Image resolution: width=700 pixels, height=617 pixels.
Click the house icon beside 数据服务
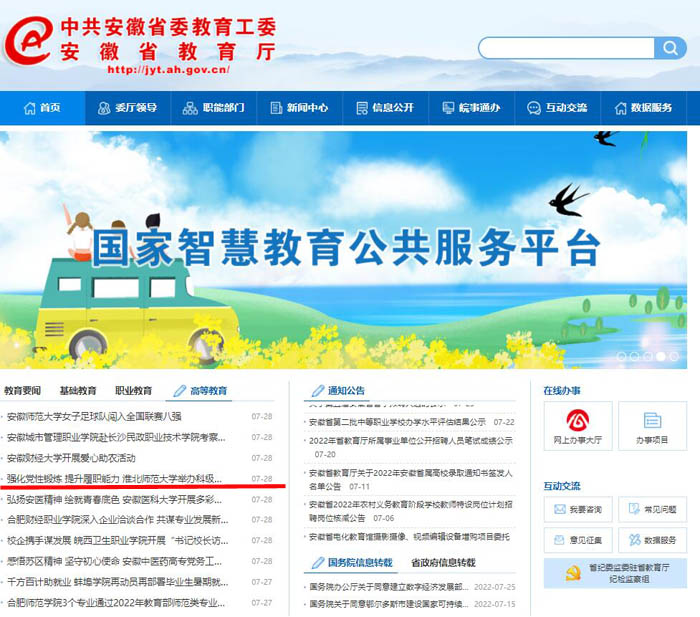click(621, 108)
